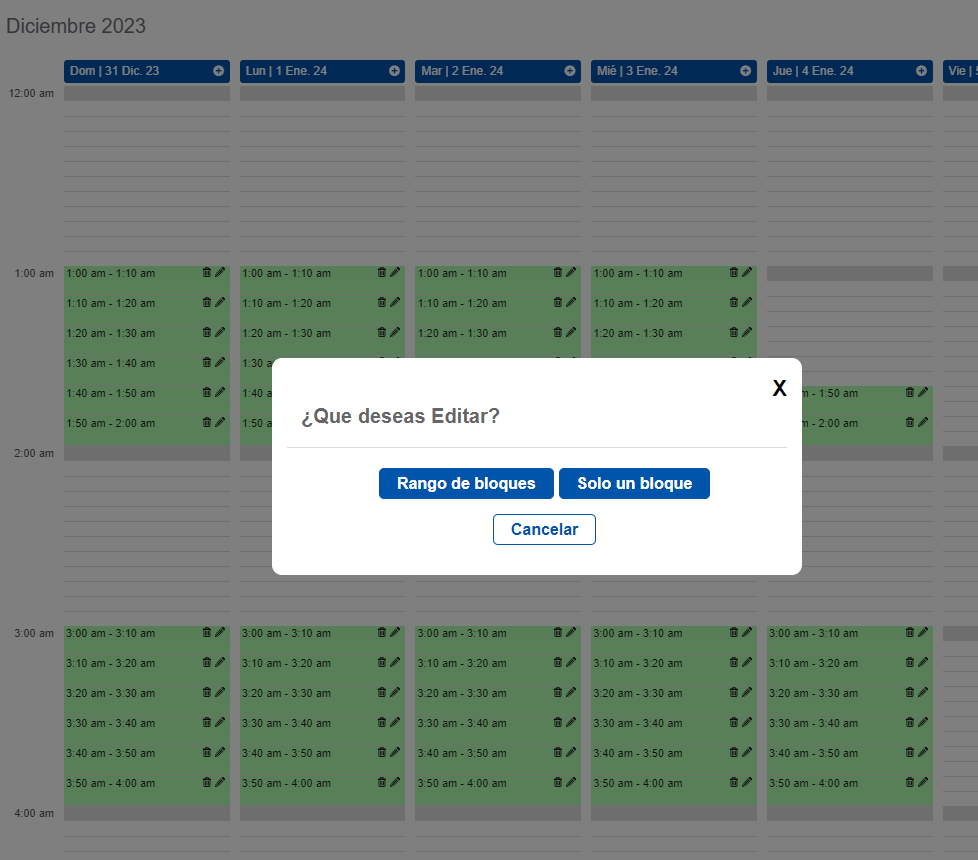This screenshot has width=978, height=860.
Task: Delete Wednesday's 1:20 am - 1:30 am block
Action: [733, 332]
